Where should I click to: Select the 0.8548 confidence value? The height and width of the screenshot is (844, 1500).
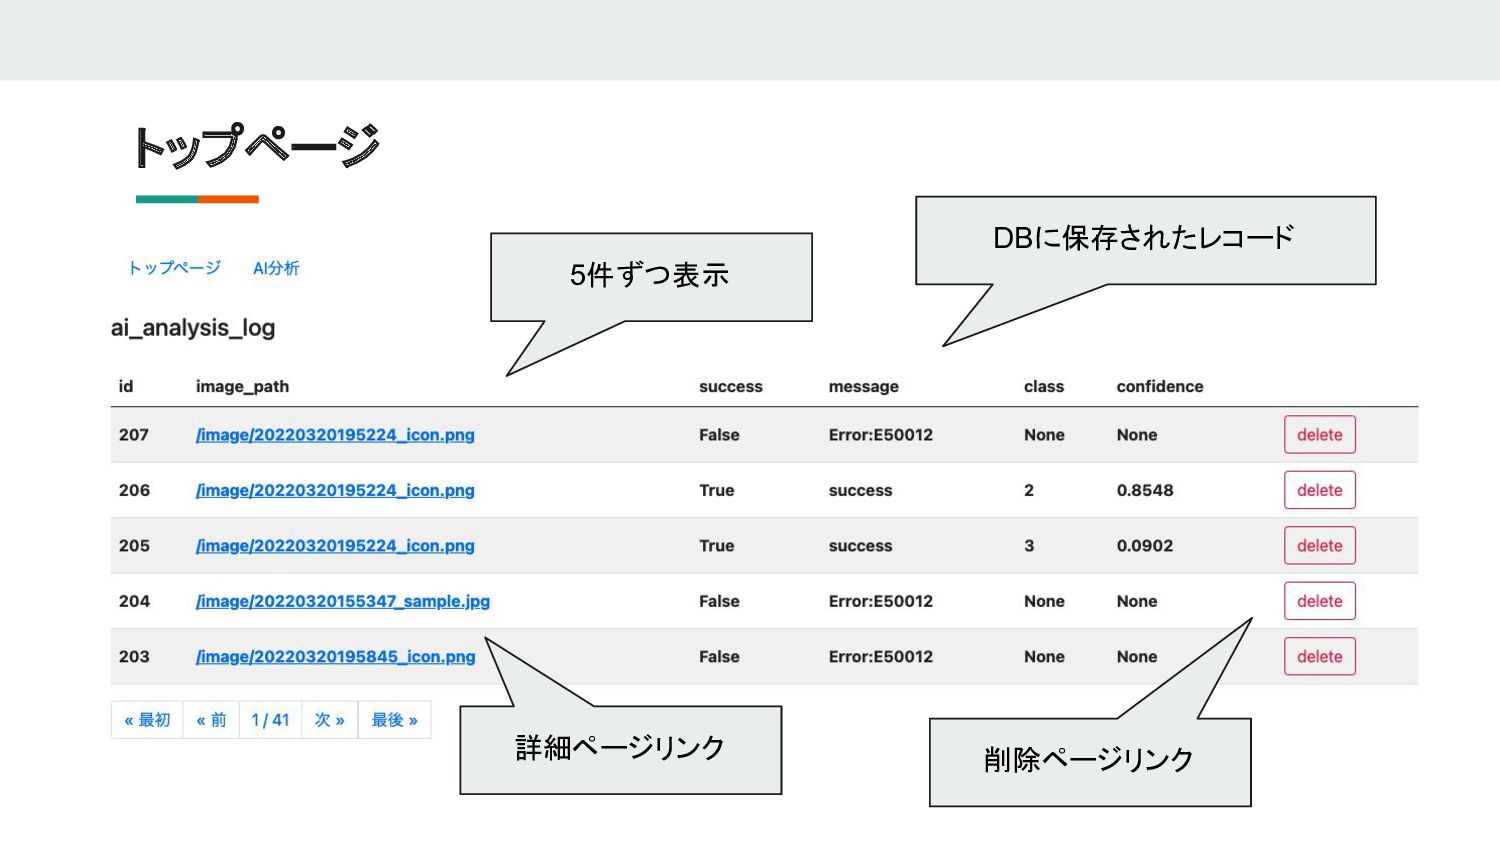point(1145,490)
